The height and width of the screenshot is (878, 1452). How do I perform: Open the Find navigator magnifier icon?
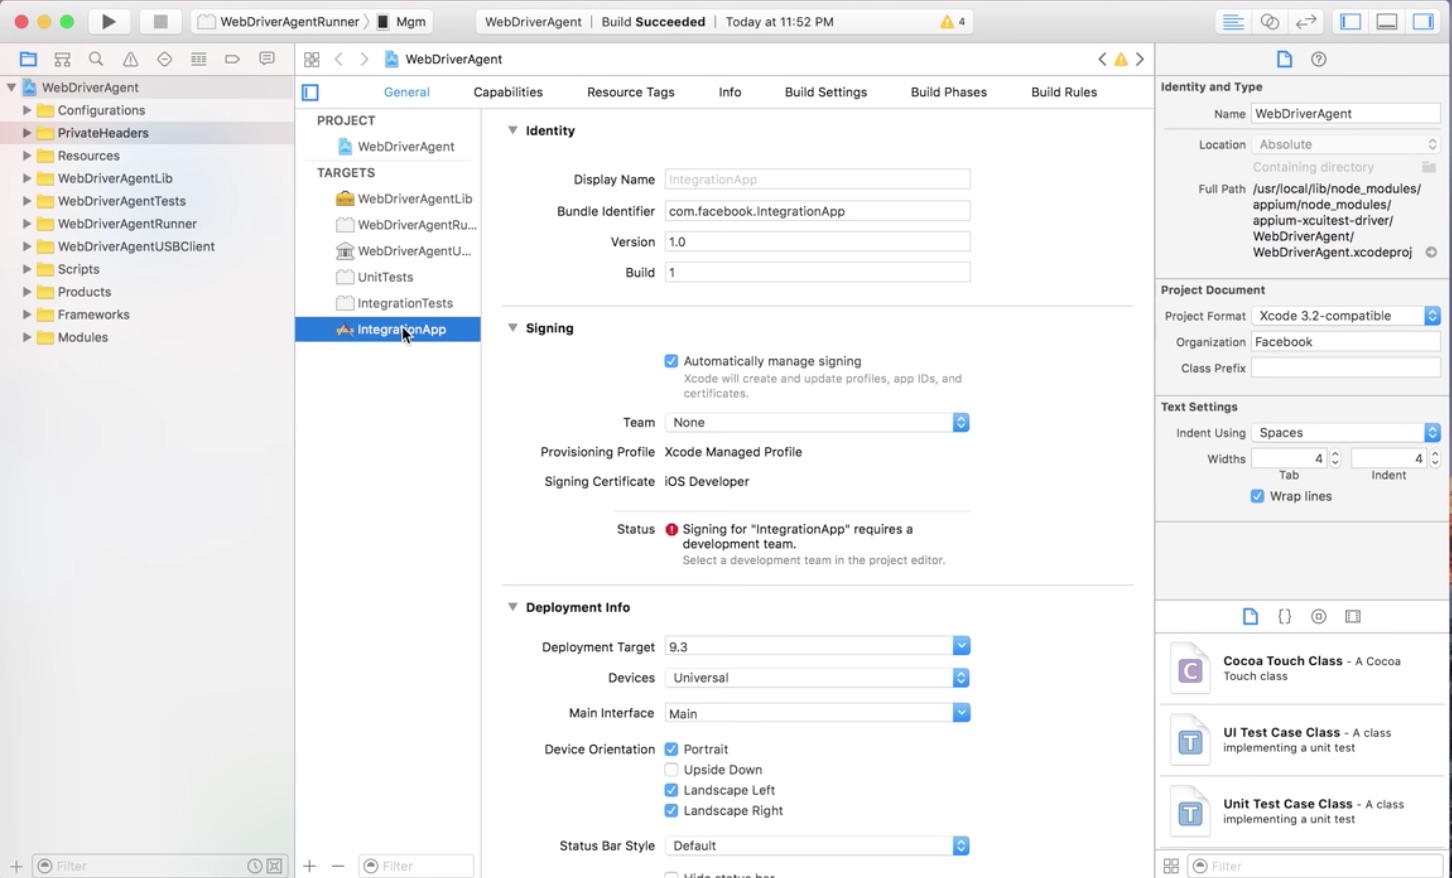pos(96,59)
